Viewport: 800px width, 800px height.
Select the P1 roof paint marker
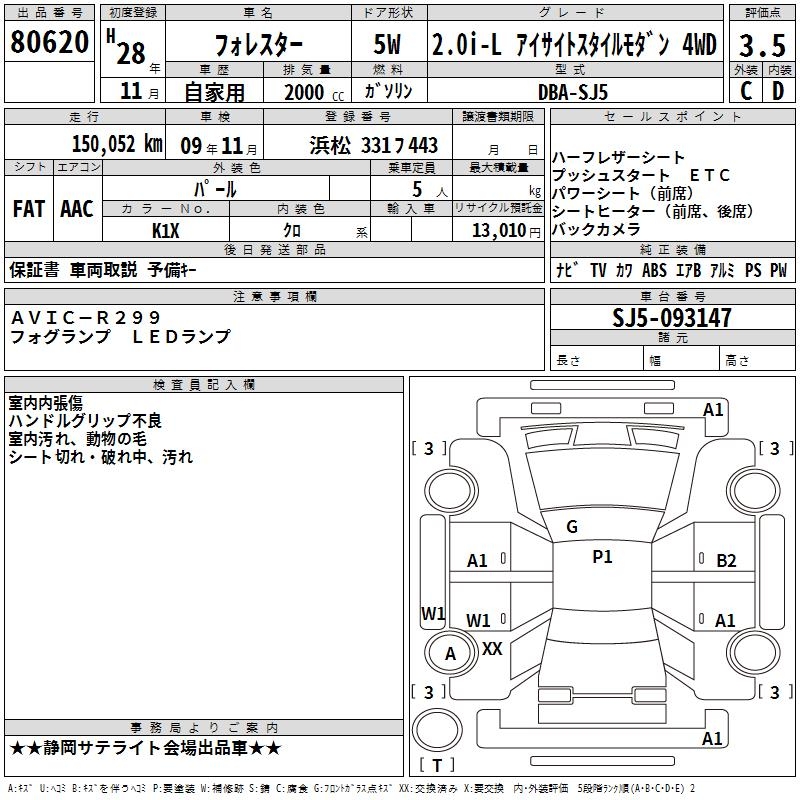pos(602,556)
